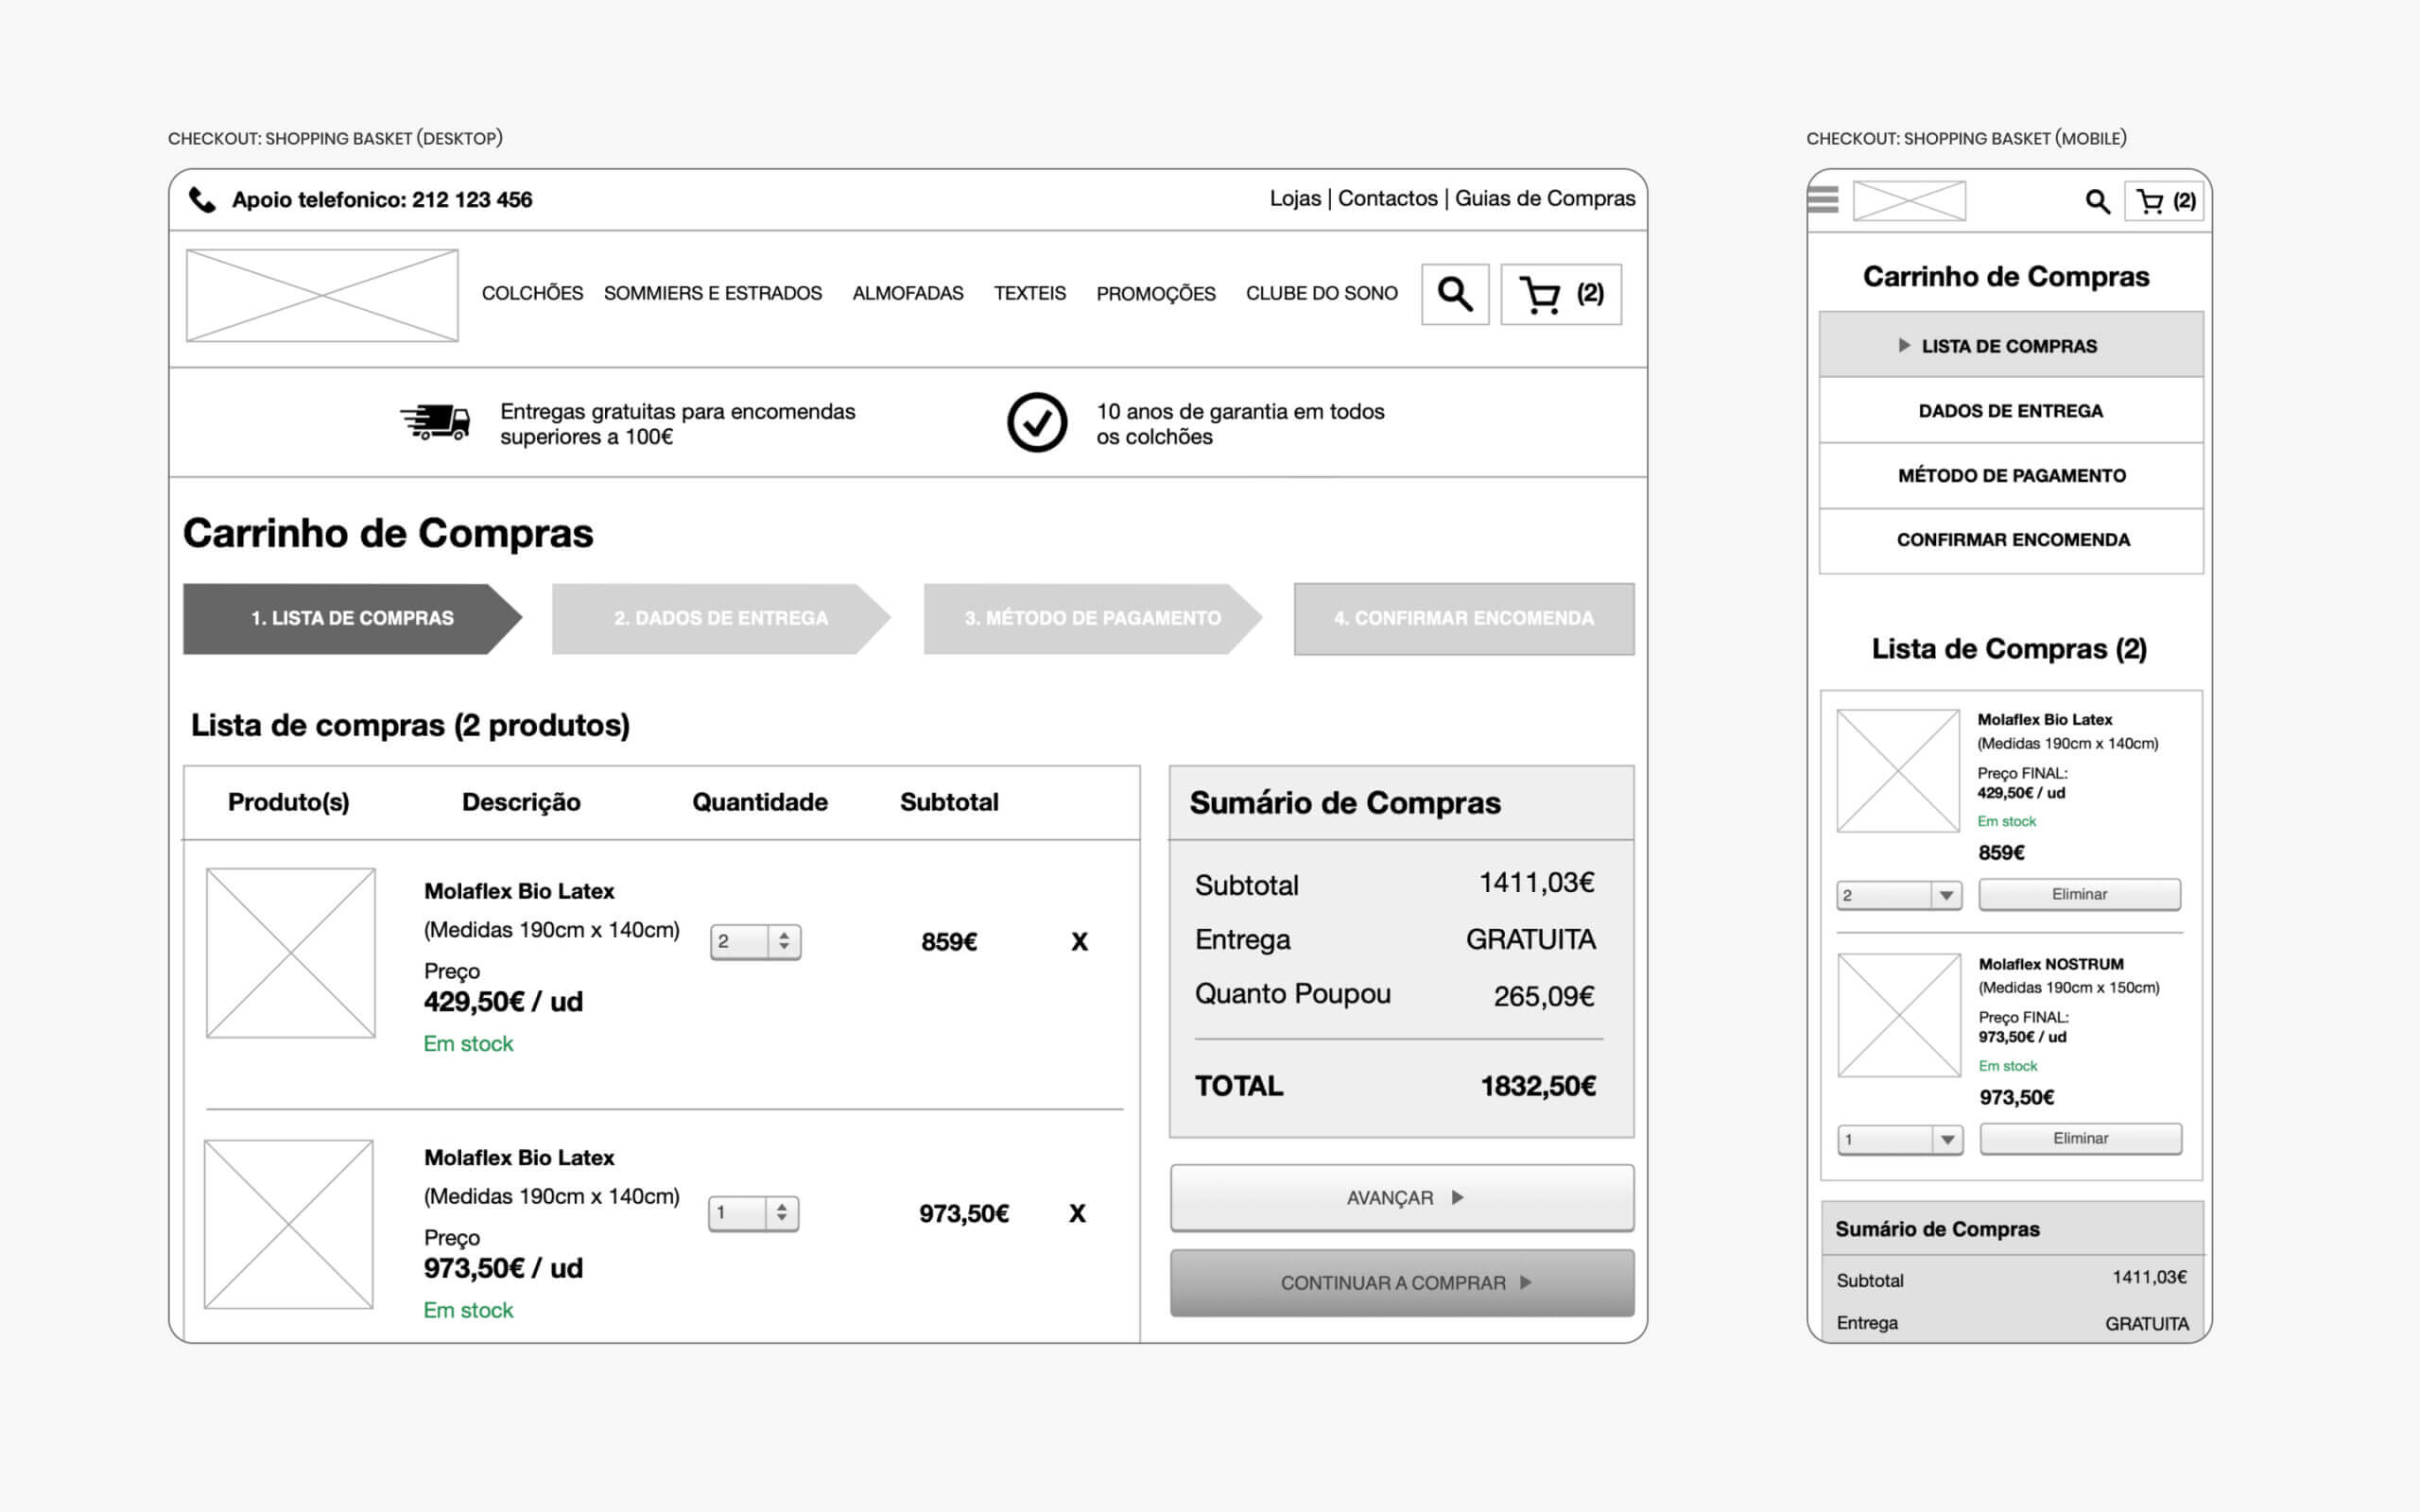Click Eliminar for Molaflex Bio Latex
2420x1512 pixels.
click(x=2079, y=894)
